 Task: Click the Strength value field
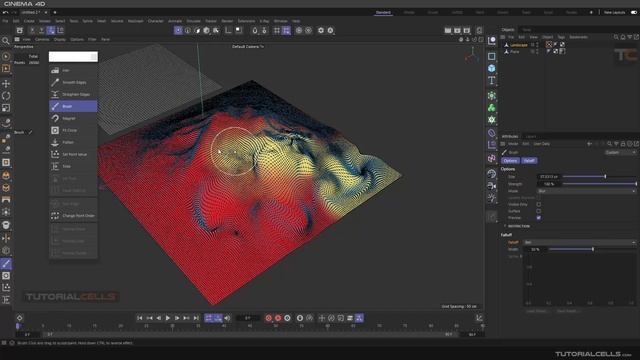[549, 184]
